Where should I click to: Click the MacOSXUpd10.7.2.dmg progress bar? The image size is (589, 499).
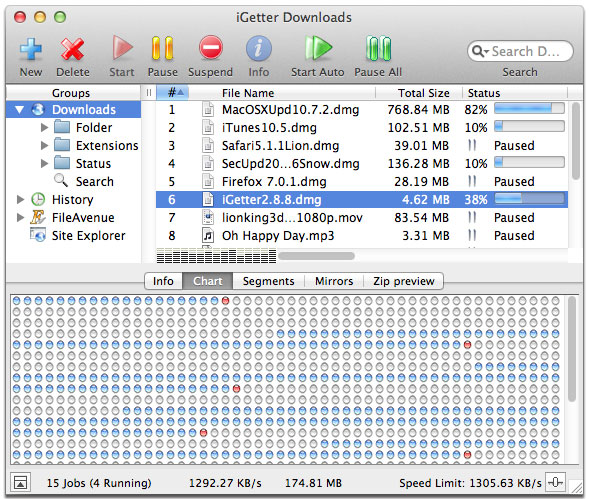coord(529,109)
